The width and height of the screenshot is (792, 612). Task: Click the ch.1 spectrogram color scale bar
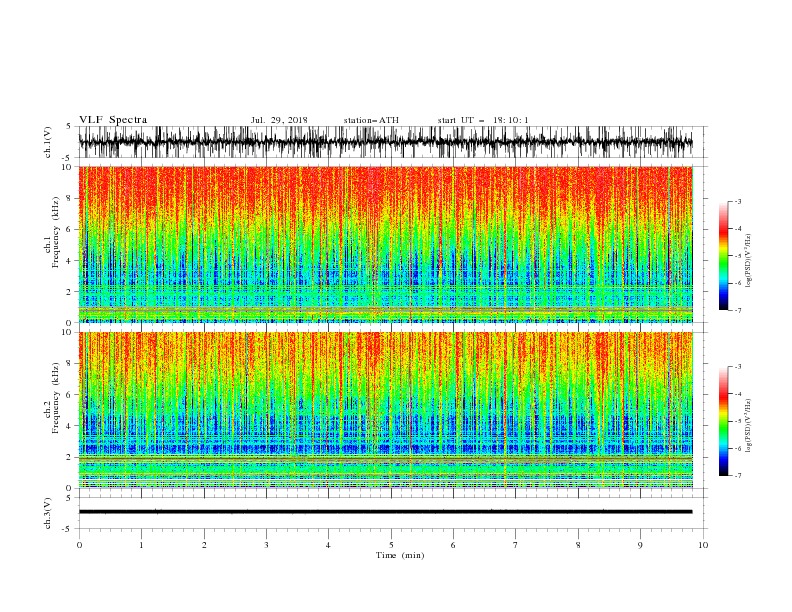pyautogui.click(x=723, y=256)
